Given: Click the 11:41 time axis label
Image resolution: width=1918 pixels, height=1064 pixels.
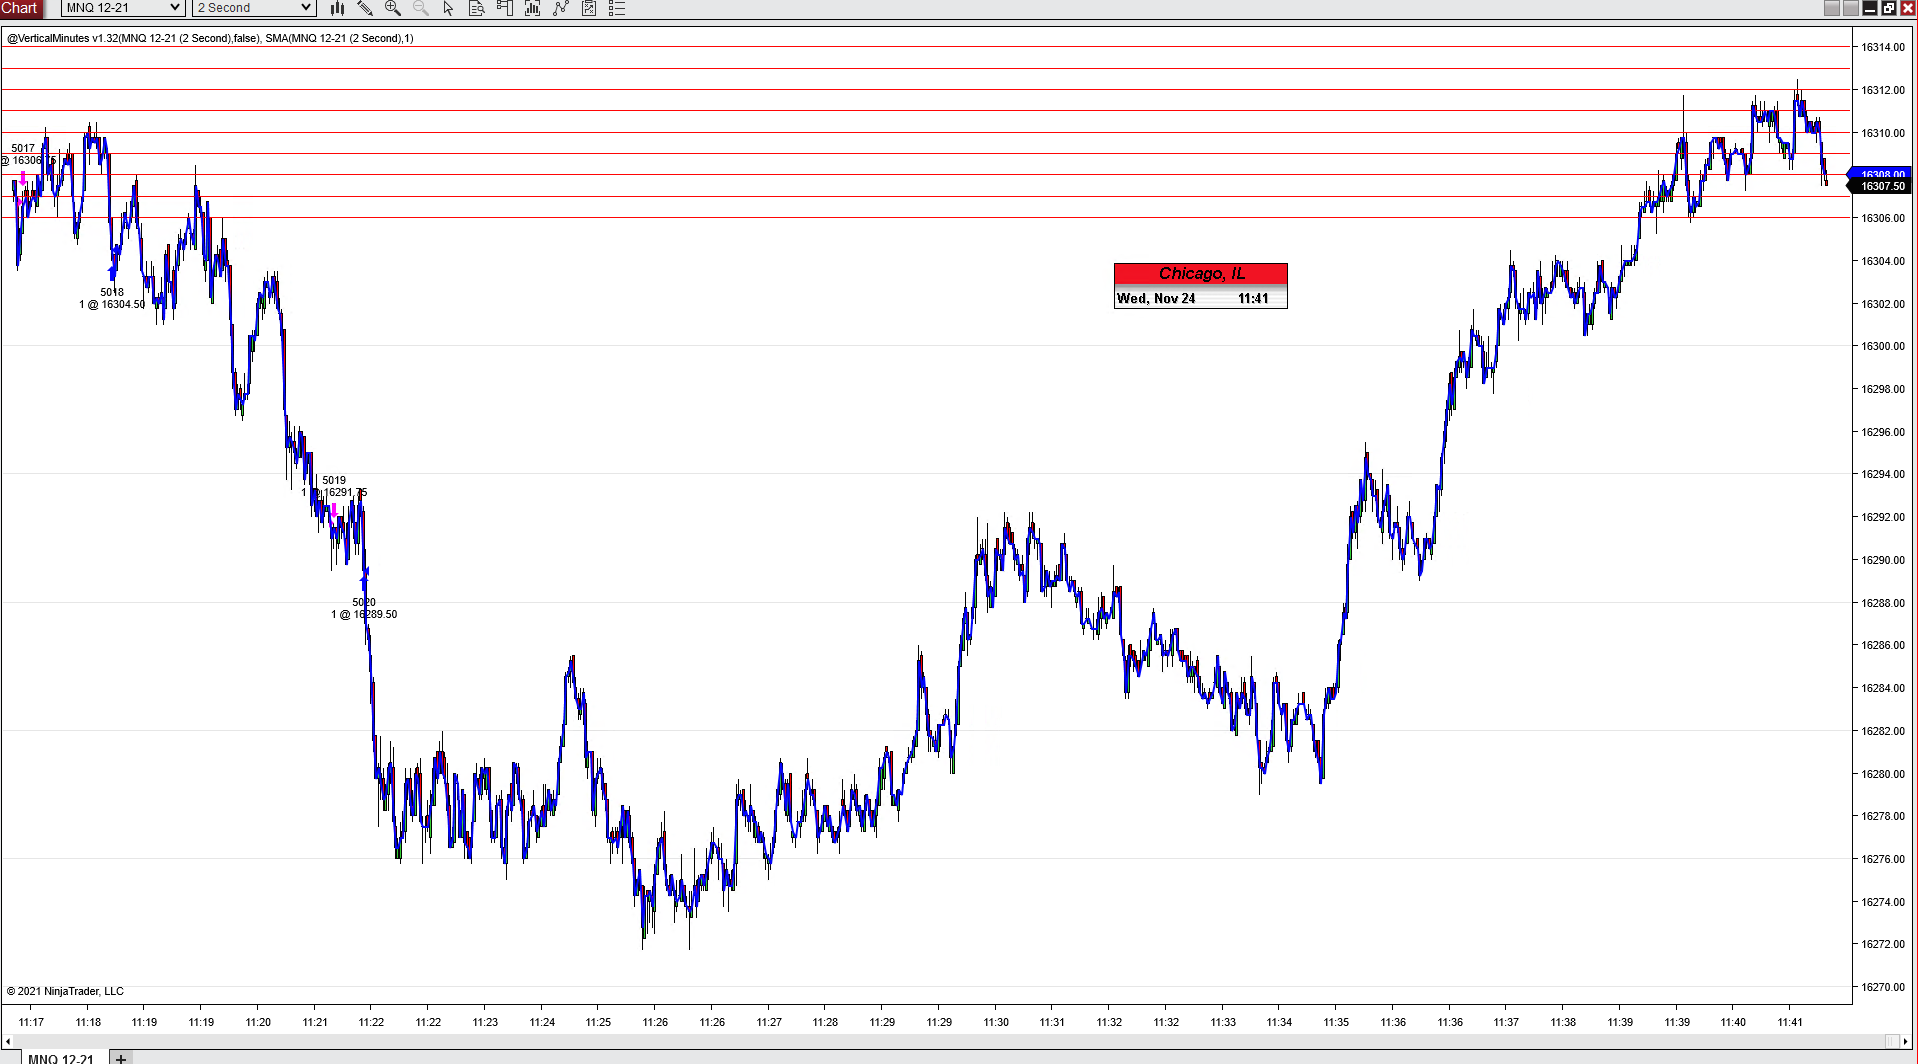Looking at the screenshot, I should tap(1790, 1022).
